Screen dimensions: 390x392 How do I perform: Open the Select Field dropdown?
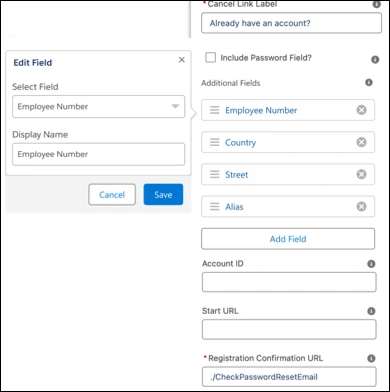tap(99, 106)
